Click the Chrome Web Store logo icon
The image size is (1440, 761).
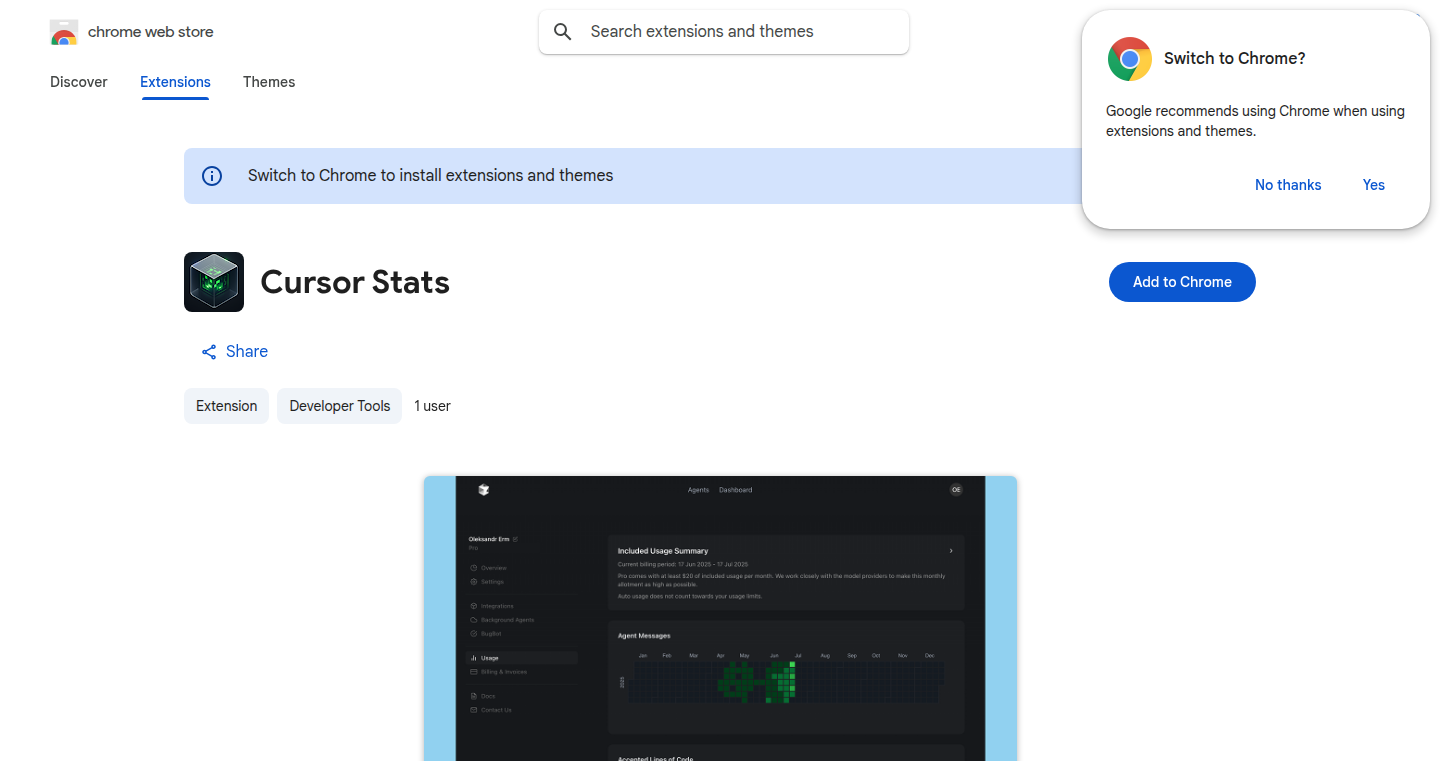click(64, 32)
